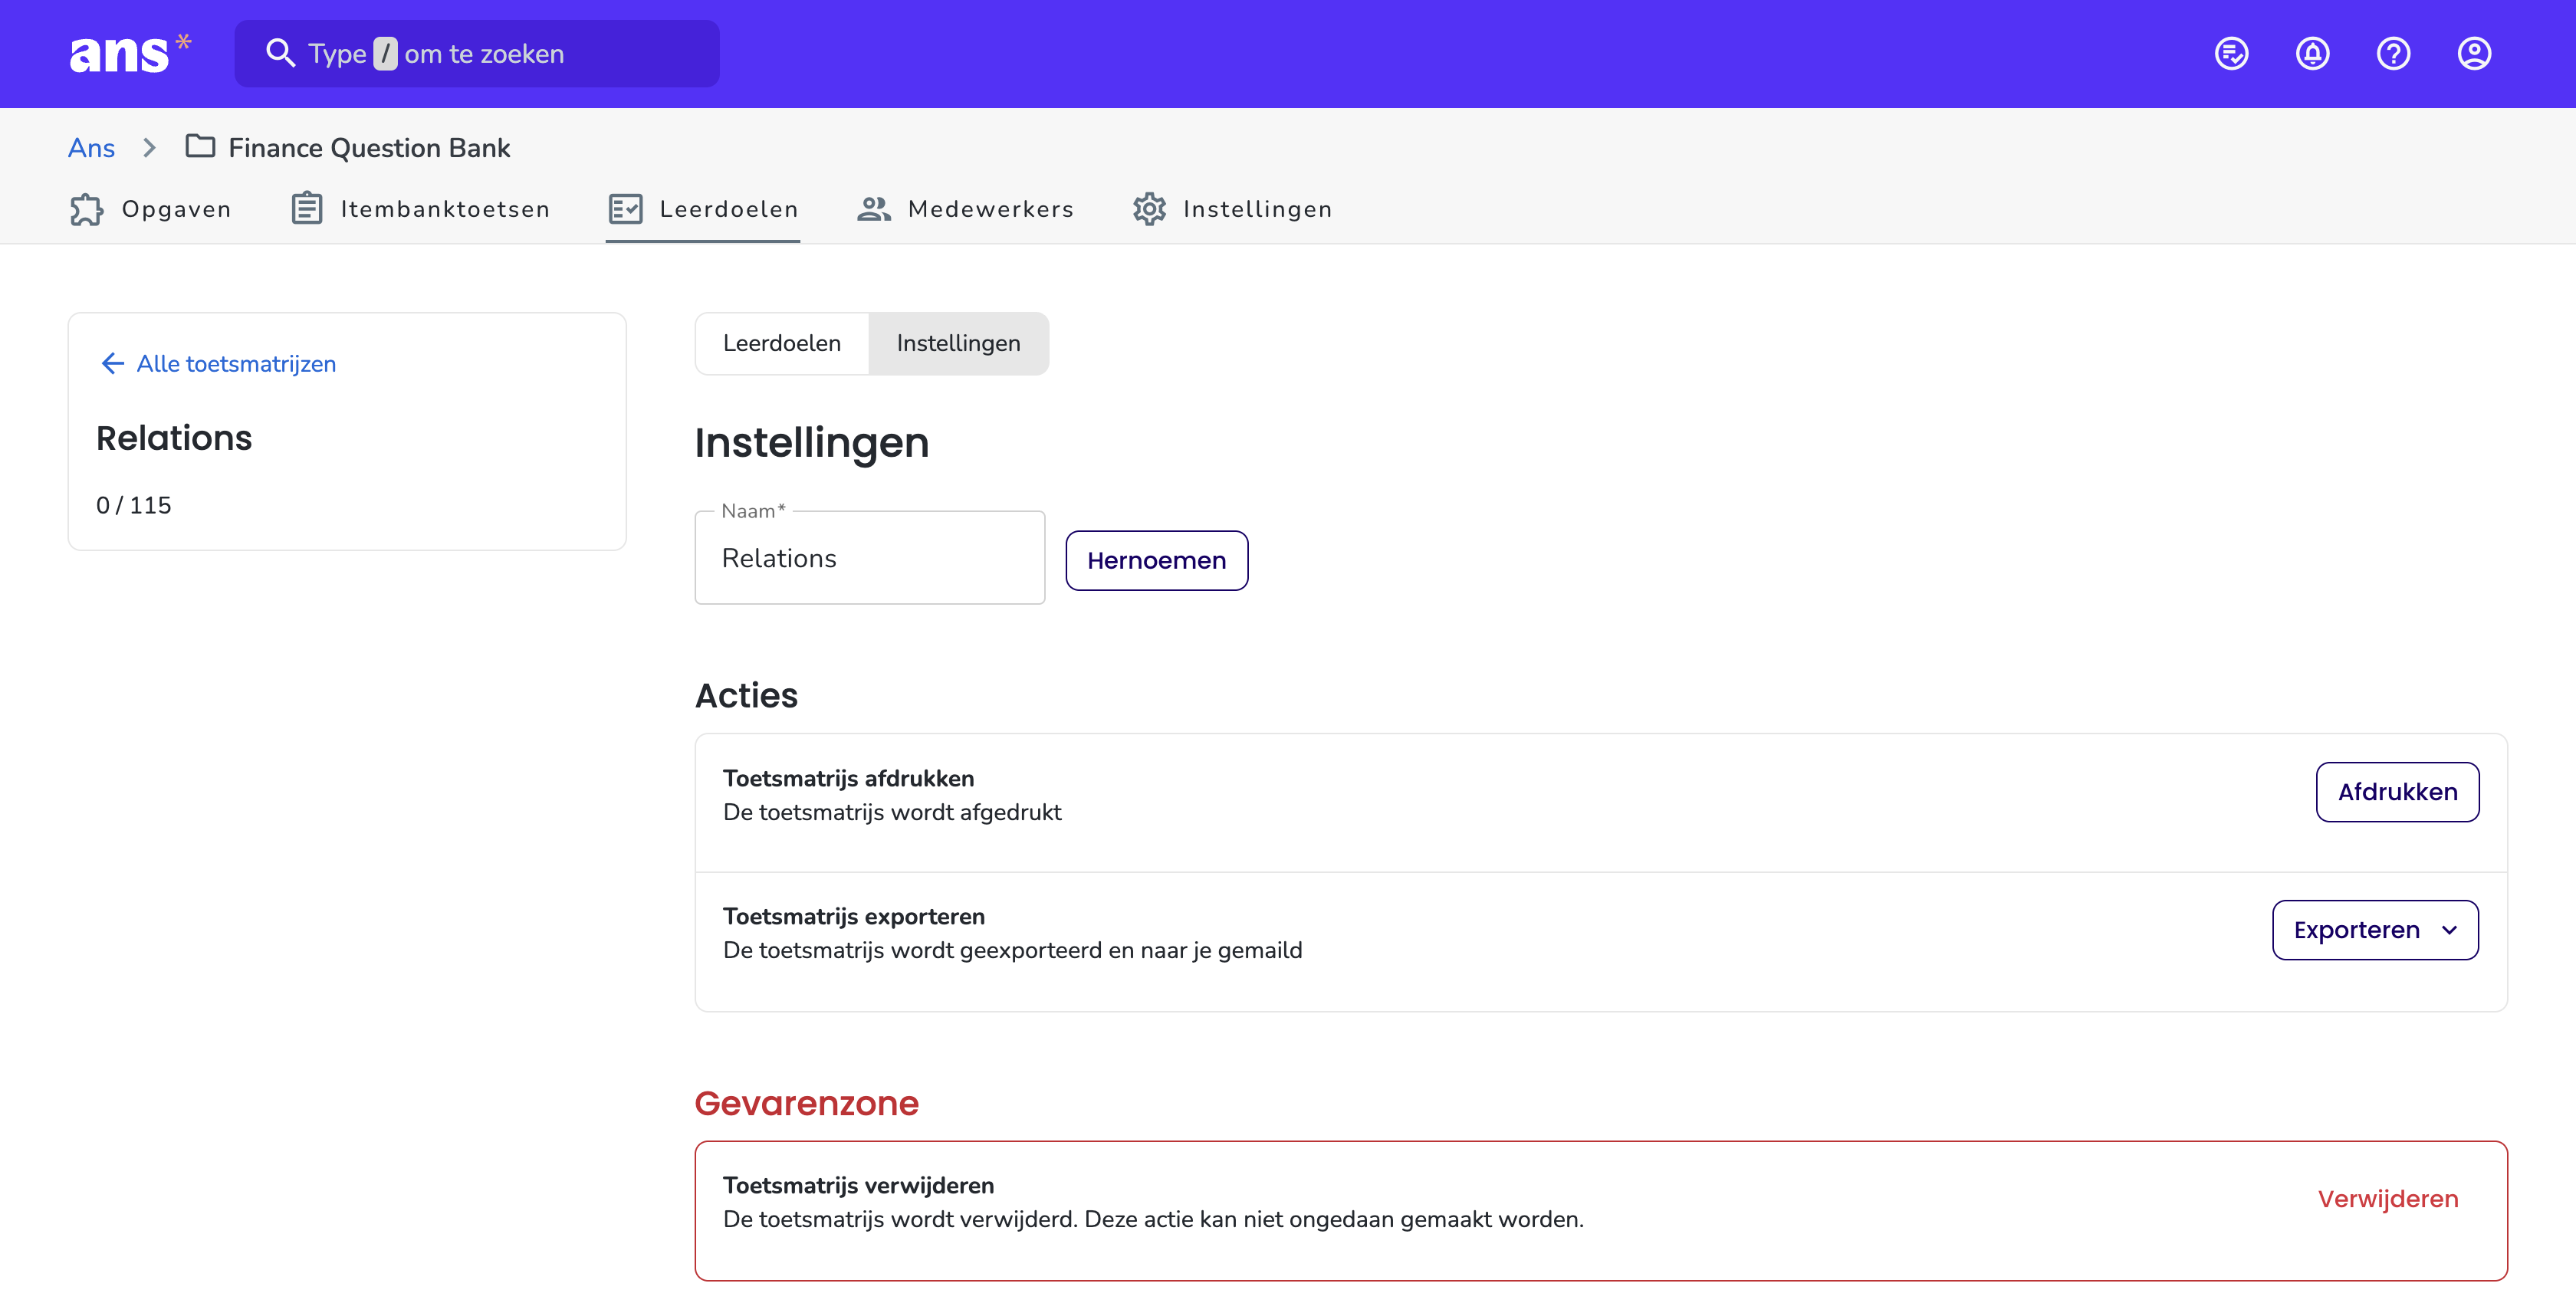Click the back arrow beside Alle toetsmatrijzen
Image resolution: width=2576 pixels, height=1303 pixels.
coord(112,363)
